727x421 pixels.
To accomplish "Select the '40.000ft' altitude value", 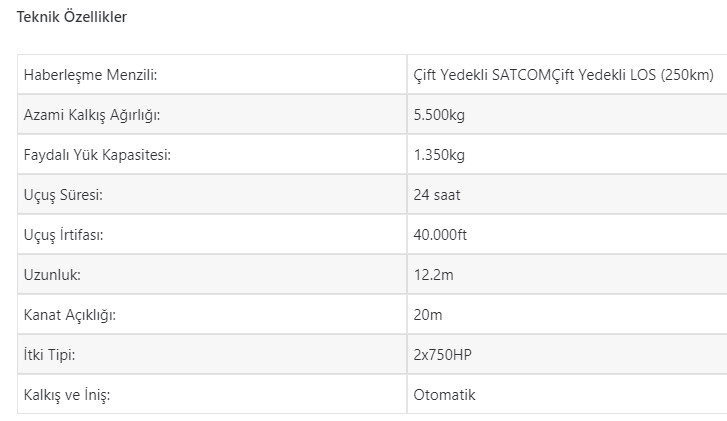I will point(441,235).
